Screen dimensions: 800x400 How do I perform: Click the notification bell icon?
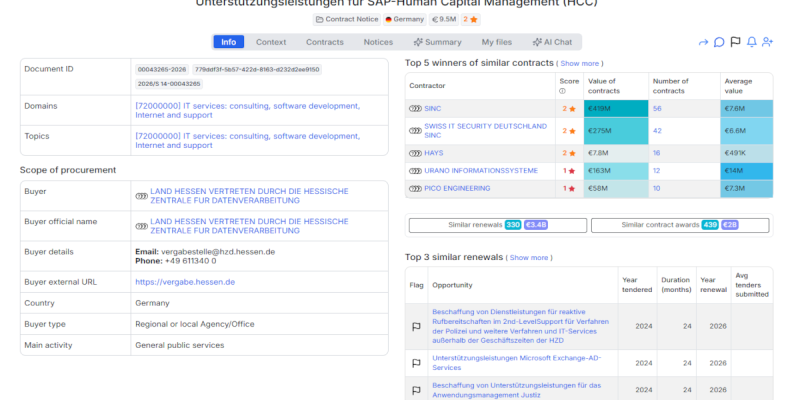coord(752,42)
